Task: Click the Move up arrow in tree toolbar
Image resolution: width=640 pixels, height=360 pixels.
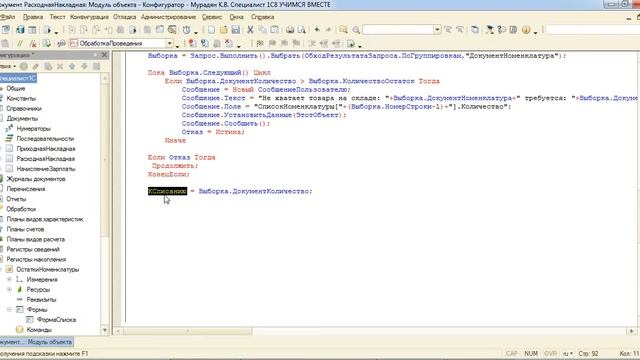Action: [72, 66]
